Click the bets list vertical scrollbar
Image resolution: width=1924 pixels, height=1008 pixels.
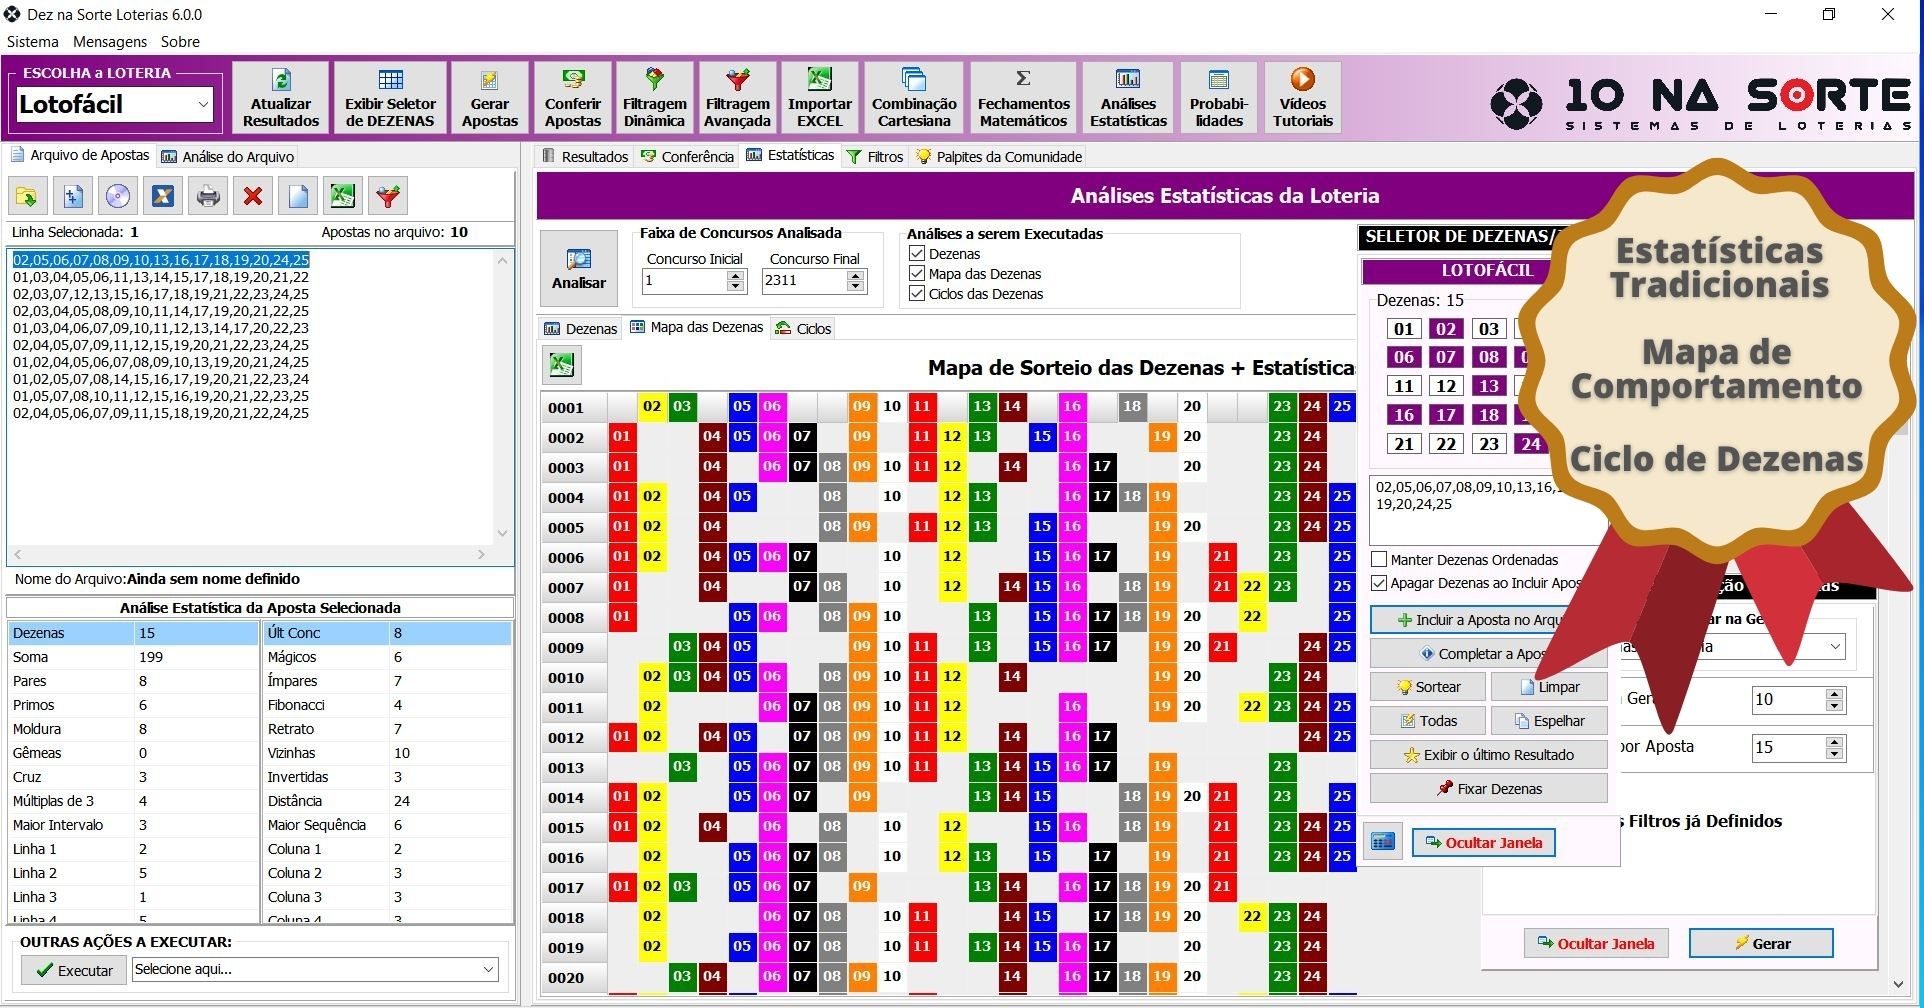pyautogui.click(x=502, y=396)
